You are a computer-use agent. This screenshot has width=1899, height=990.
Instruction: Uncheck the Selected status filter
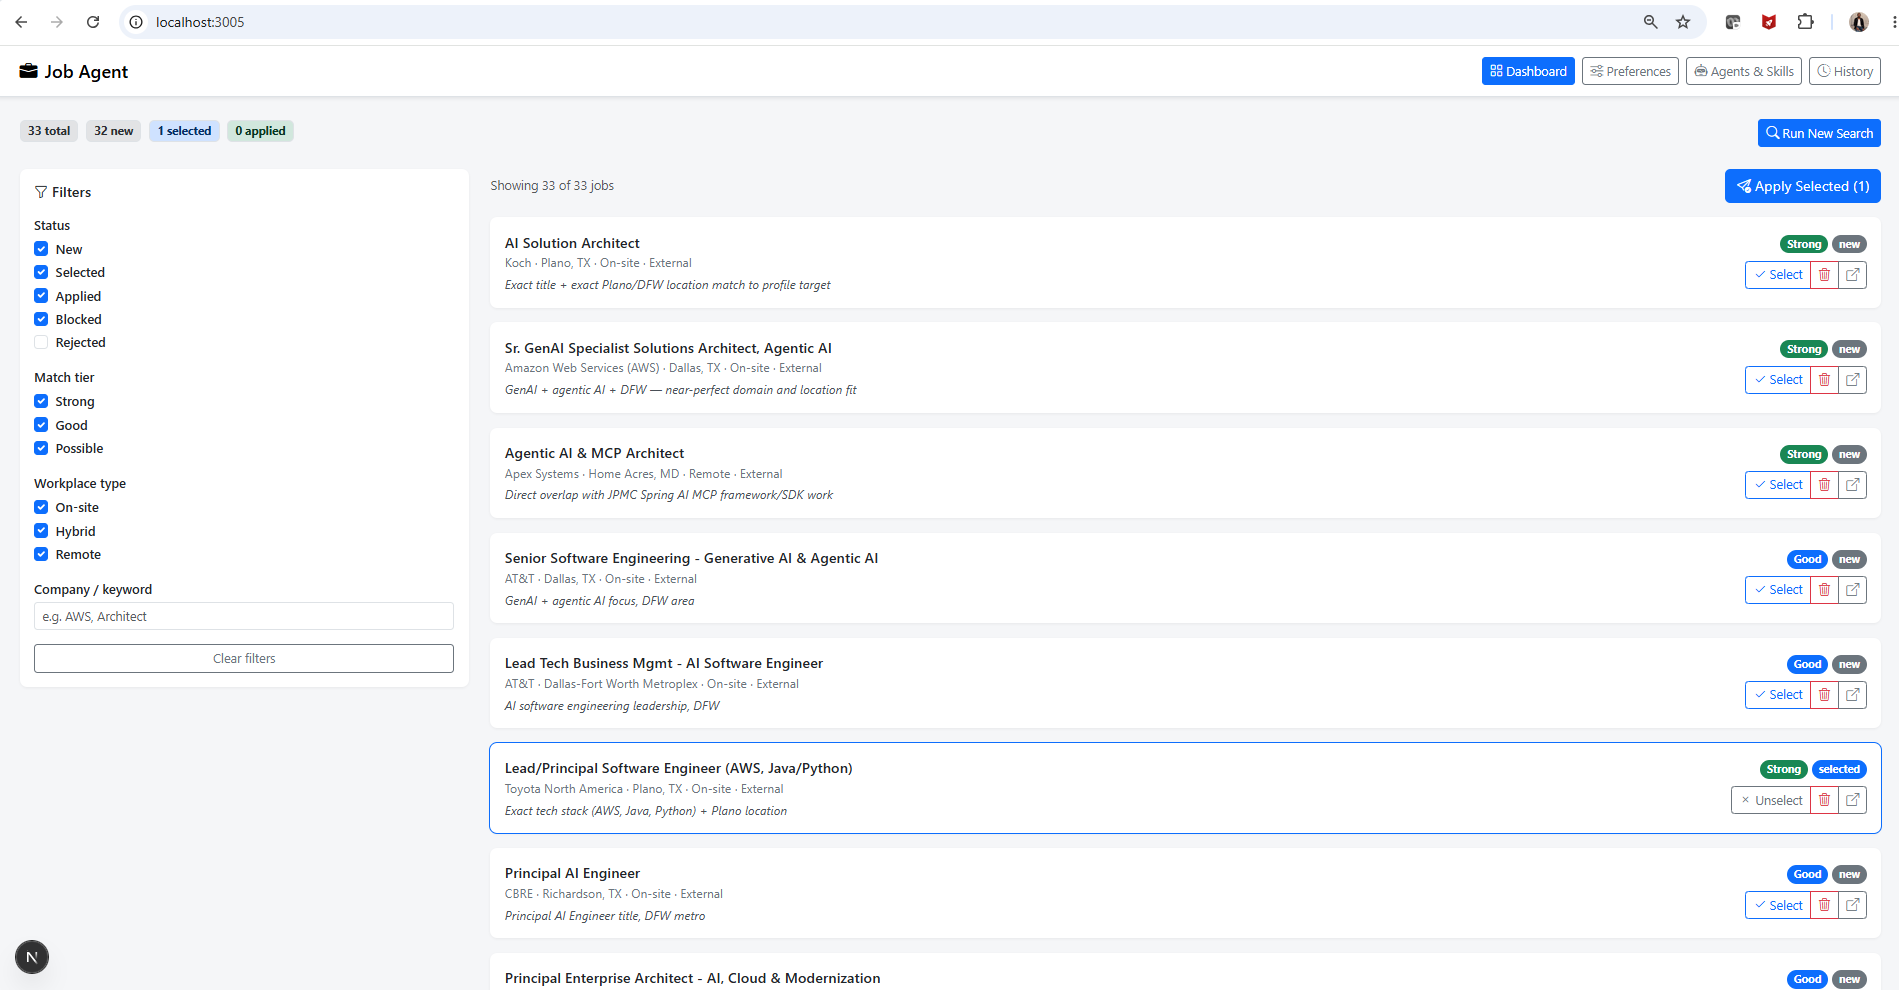click(41, 272)
